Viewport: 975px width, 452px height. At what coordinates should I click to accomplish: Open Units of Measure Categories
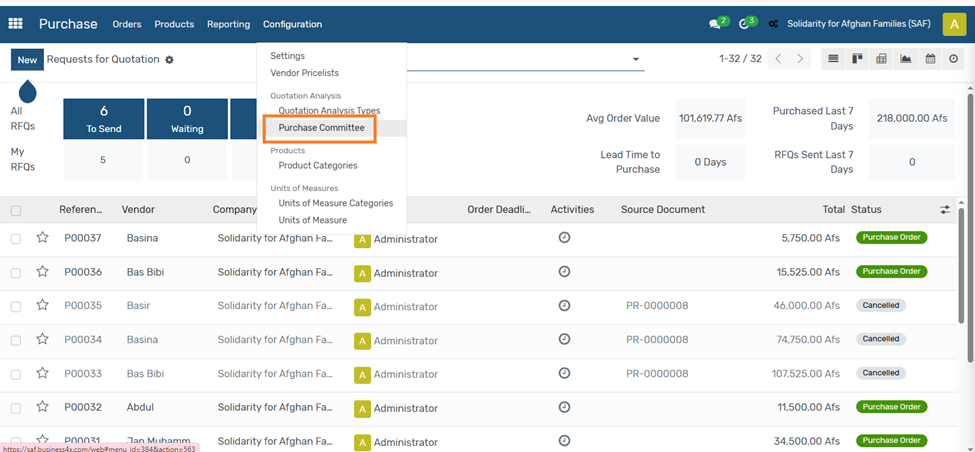point(336,203)
